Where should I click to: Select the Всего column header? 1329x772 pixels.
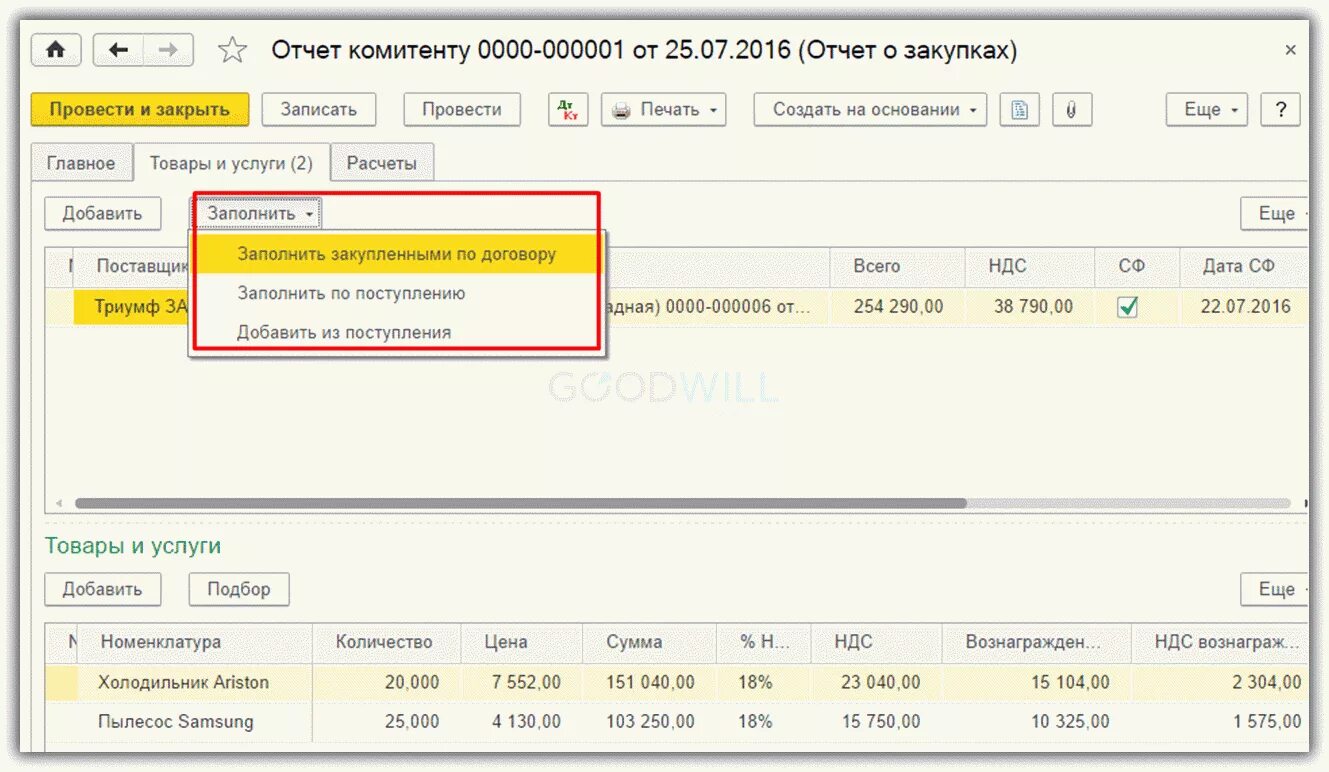(897, 267)
